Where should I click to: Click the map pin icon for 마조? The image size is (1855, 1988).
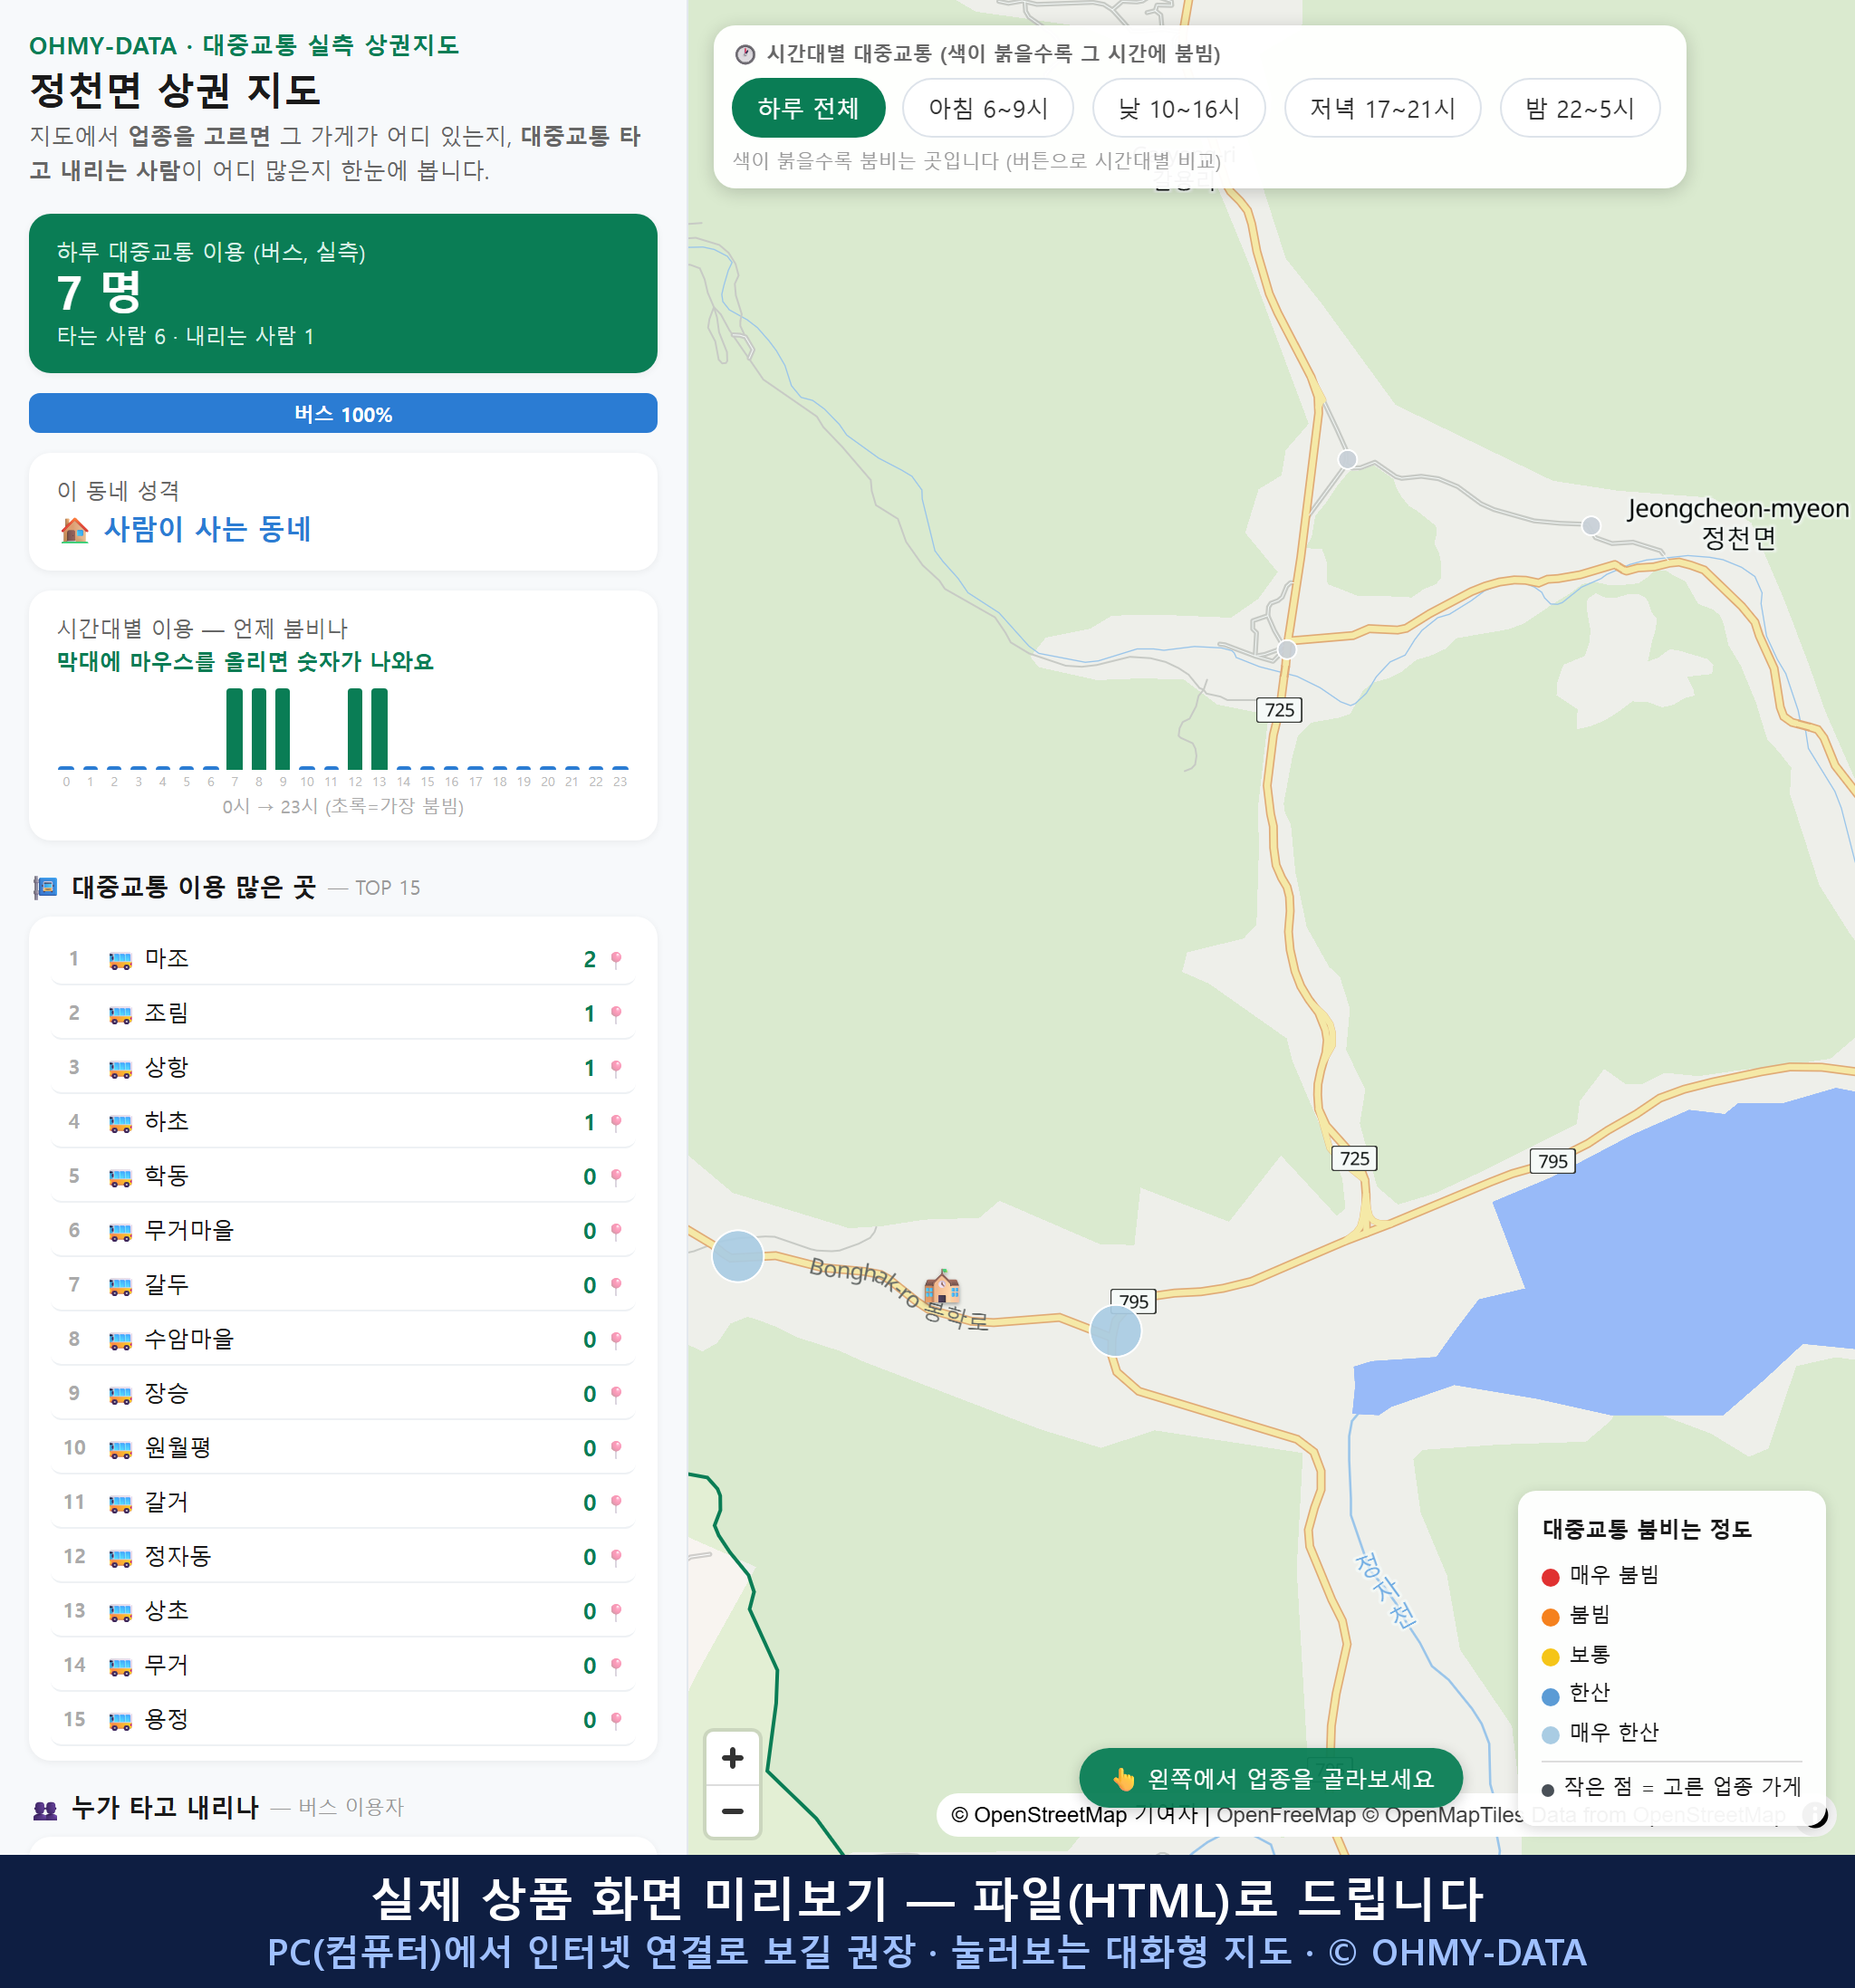click(616, 960)
